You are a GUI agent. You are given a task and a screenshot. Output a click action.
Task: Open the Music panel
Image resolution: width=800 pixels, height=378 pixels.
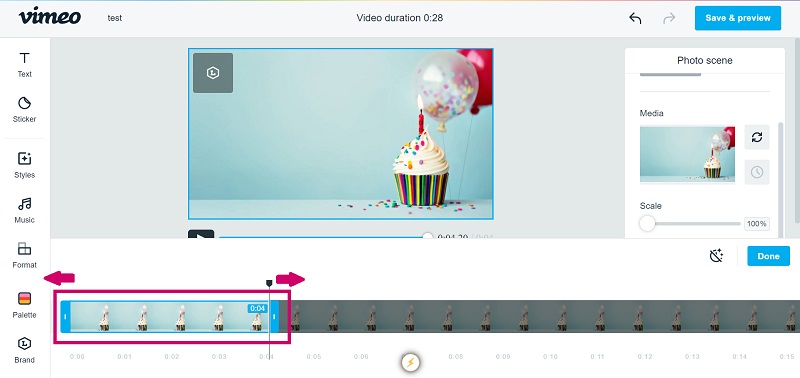point(24,211)
